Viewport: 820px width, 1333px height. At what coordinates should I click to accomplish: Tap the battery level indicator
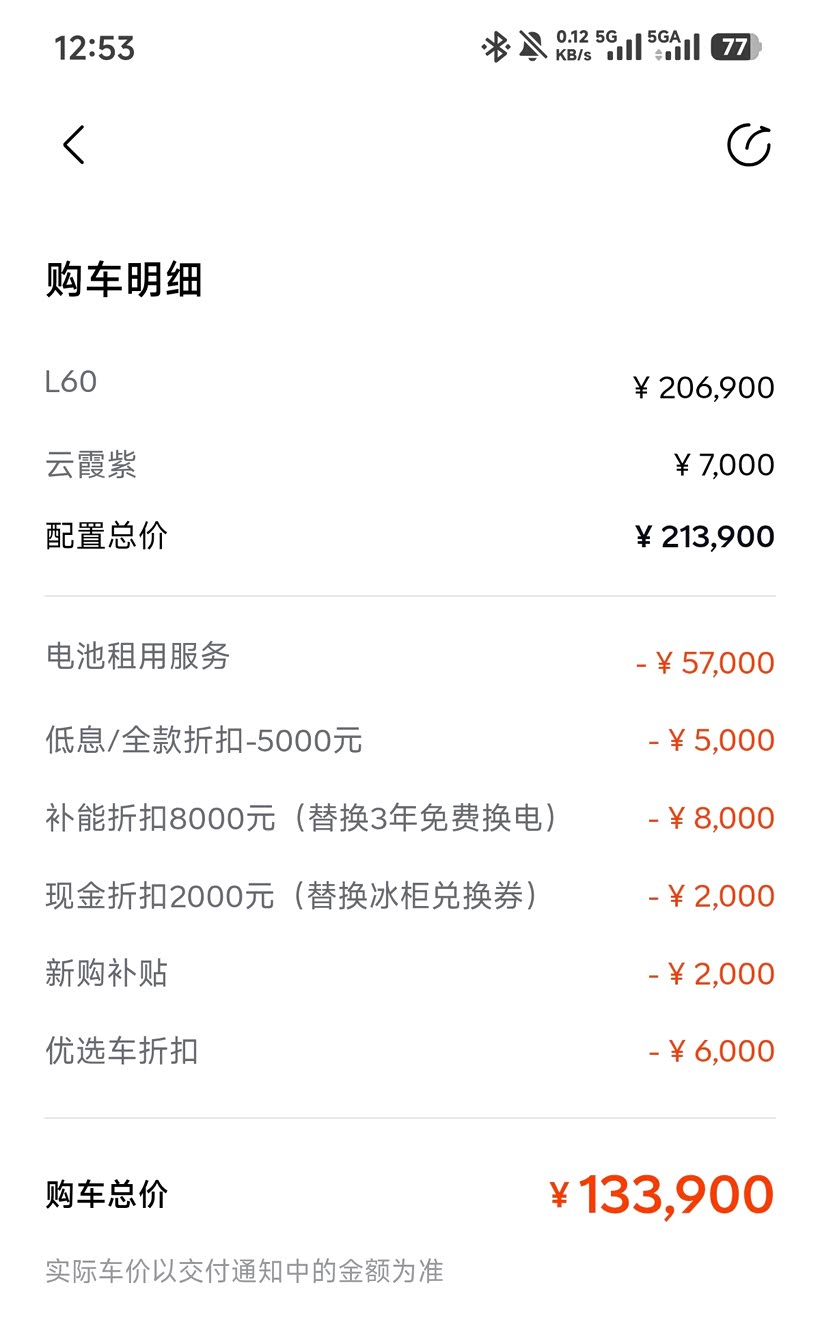(736, 47)
